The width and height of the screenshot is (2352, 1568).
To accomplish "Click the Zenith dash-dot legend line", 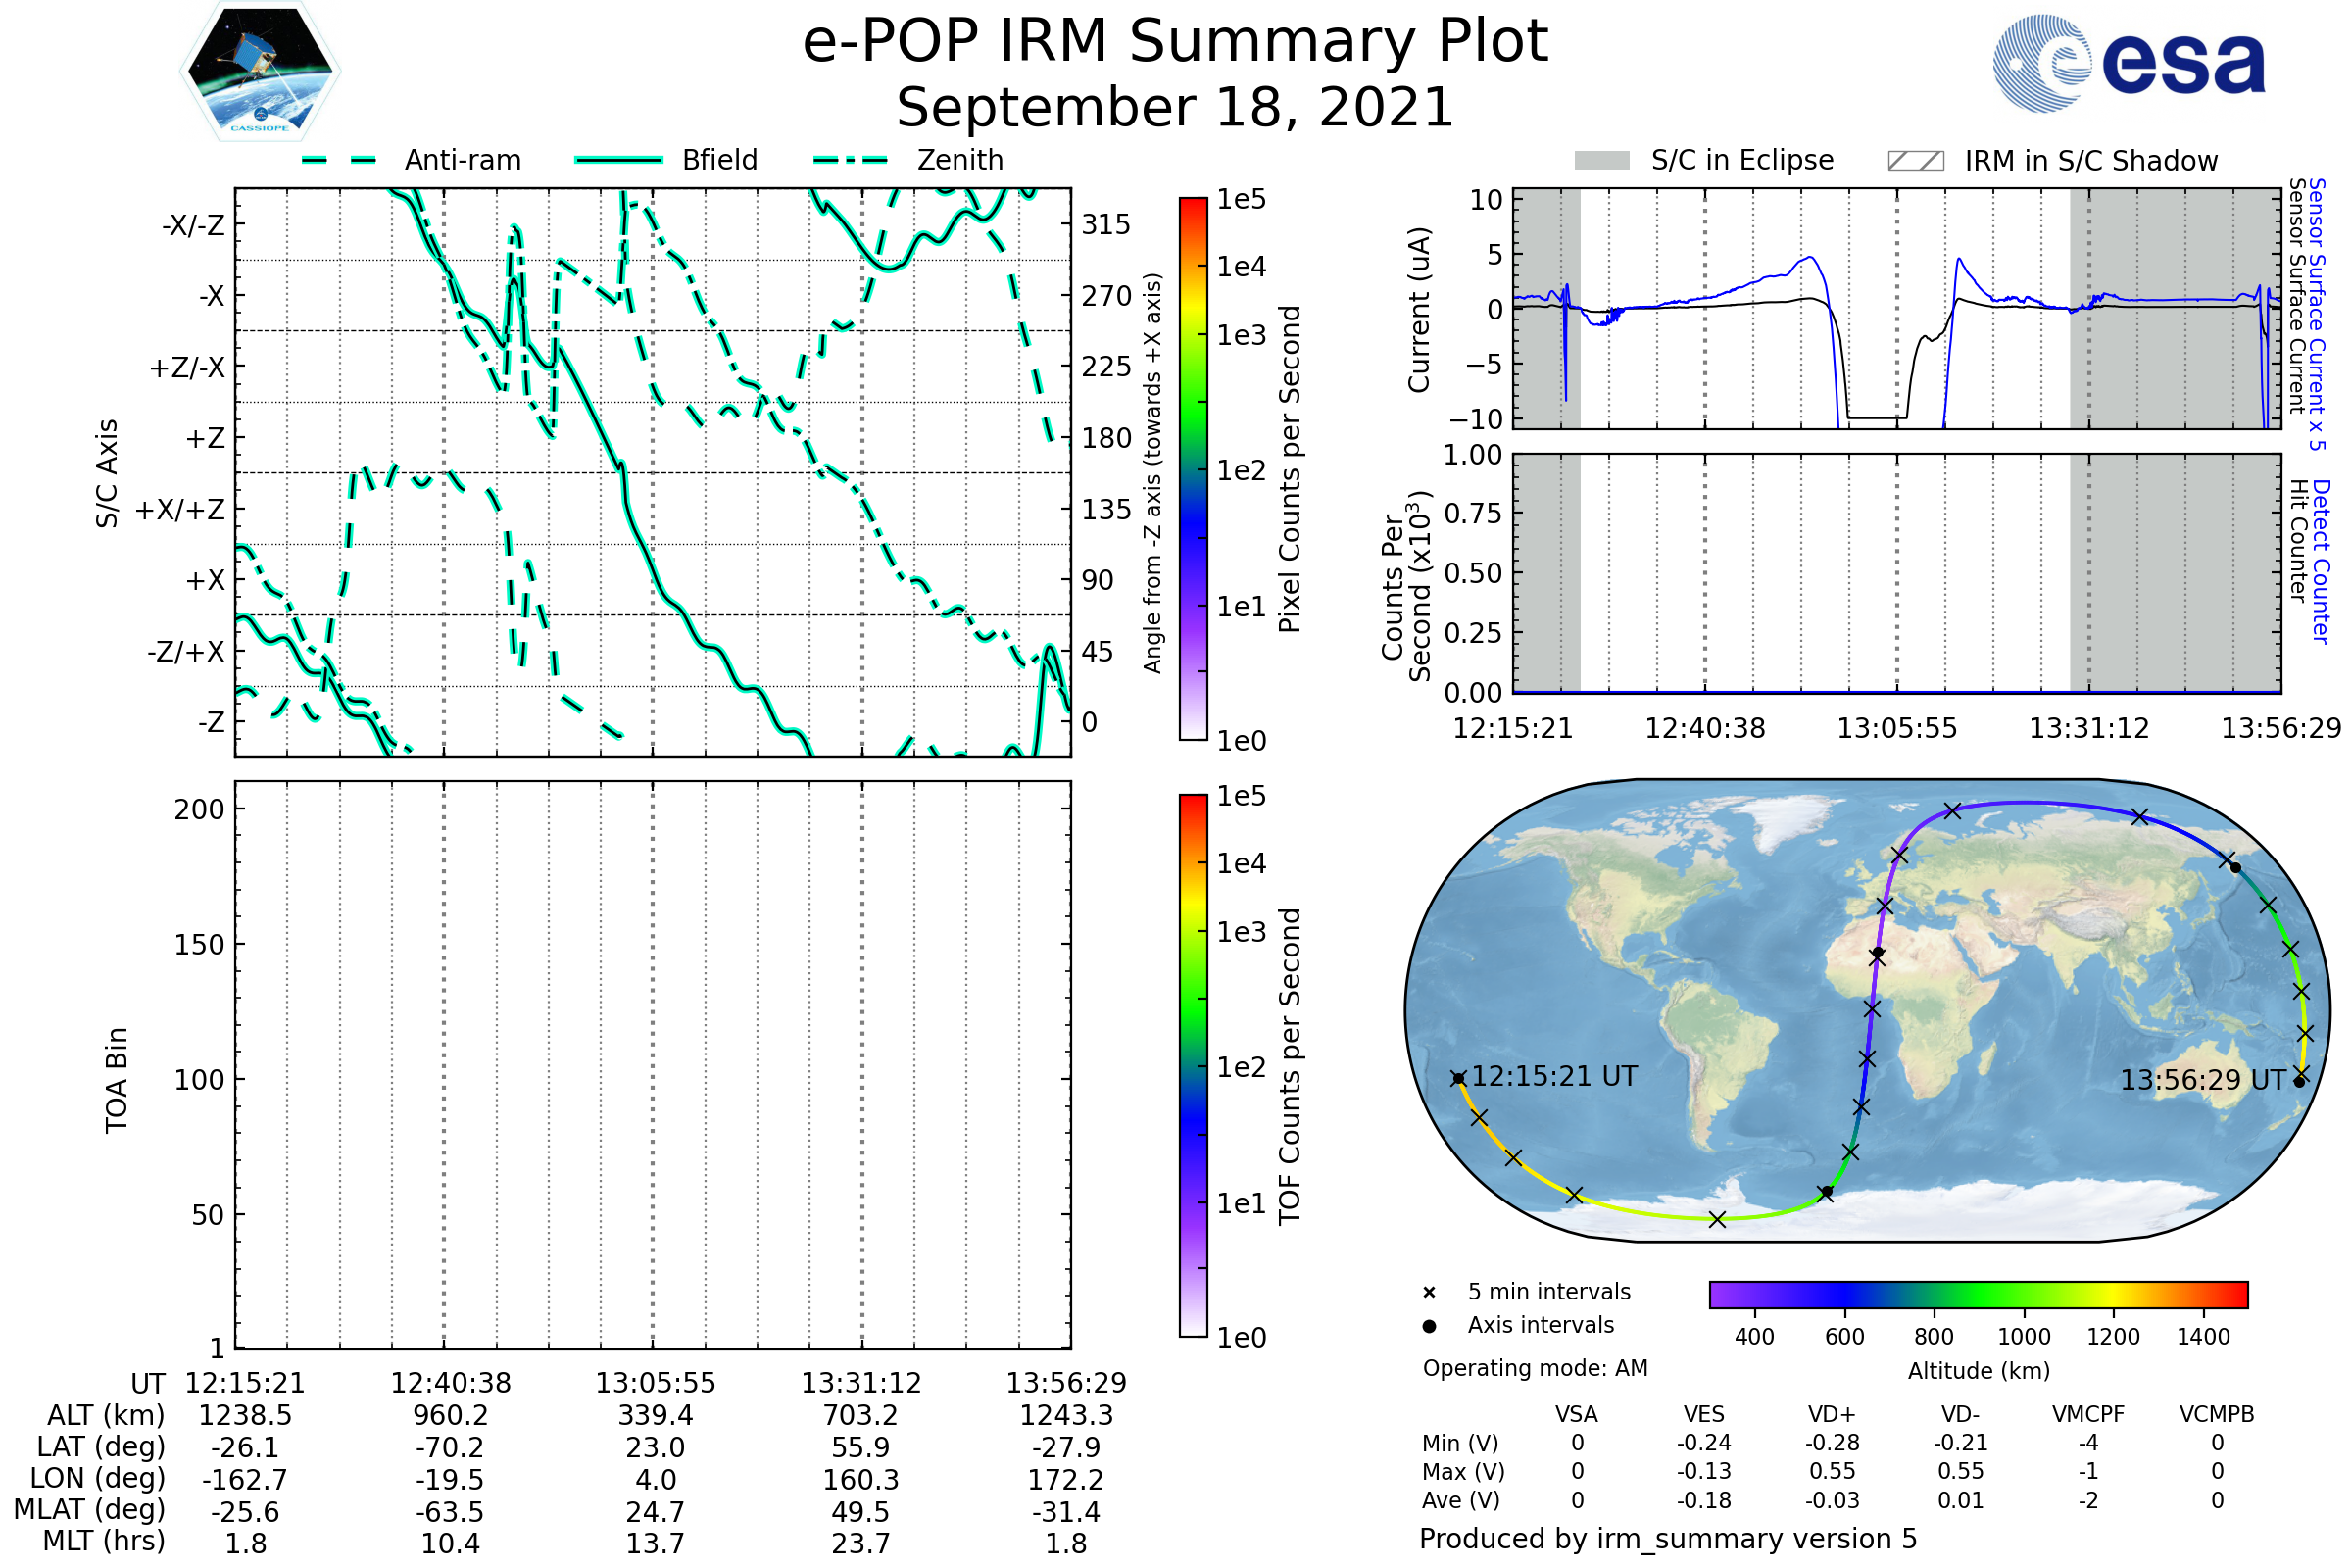I will click(x=851, y=160).
